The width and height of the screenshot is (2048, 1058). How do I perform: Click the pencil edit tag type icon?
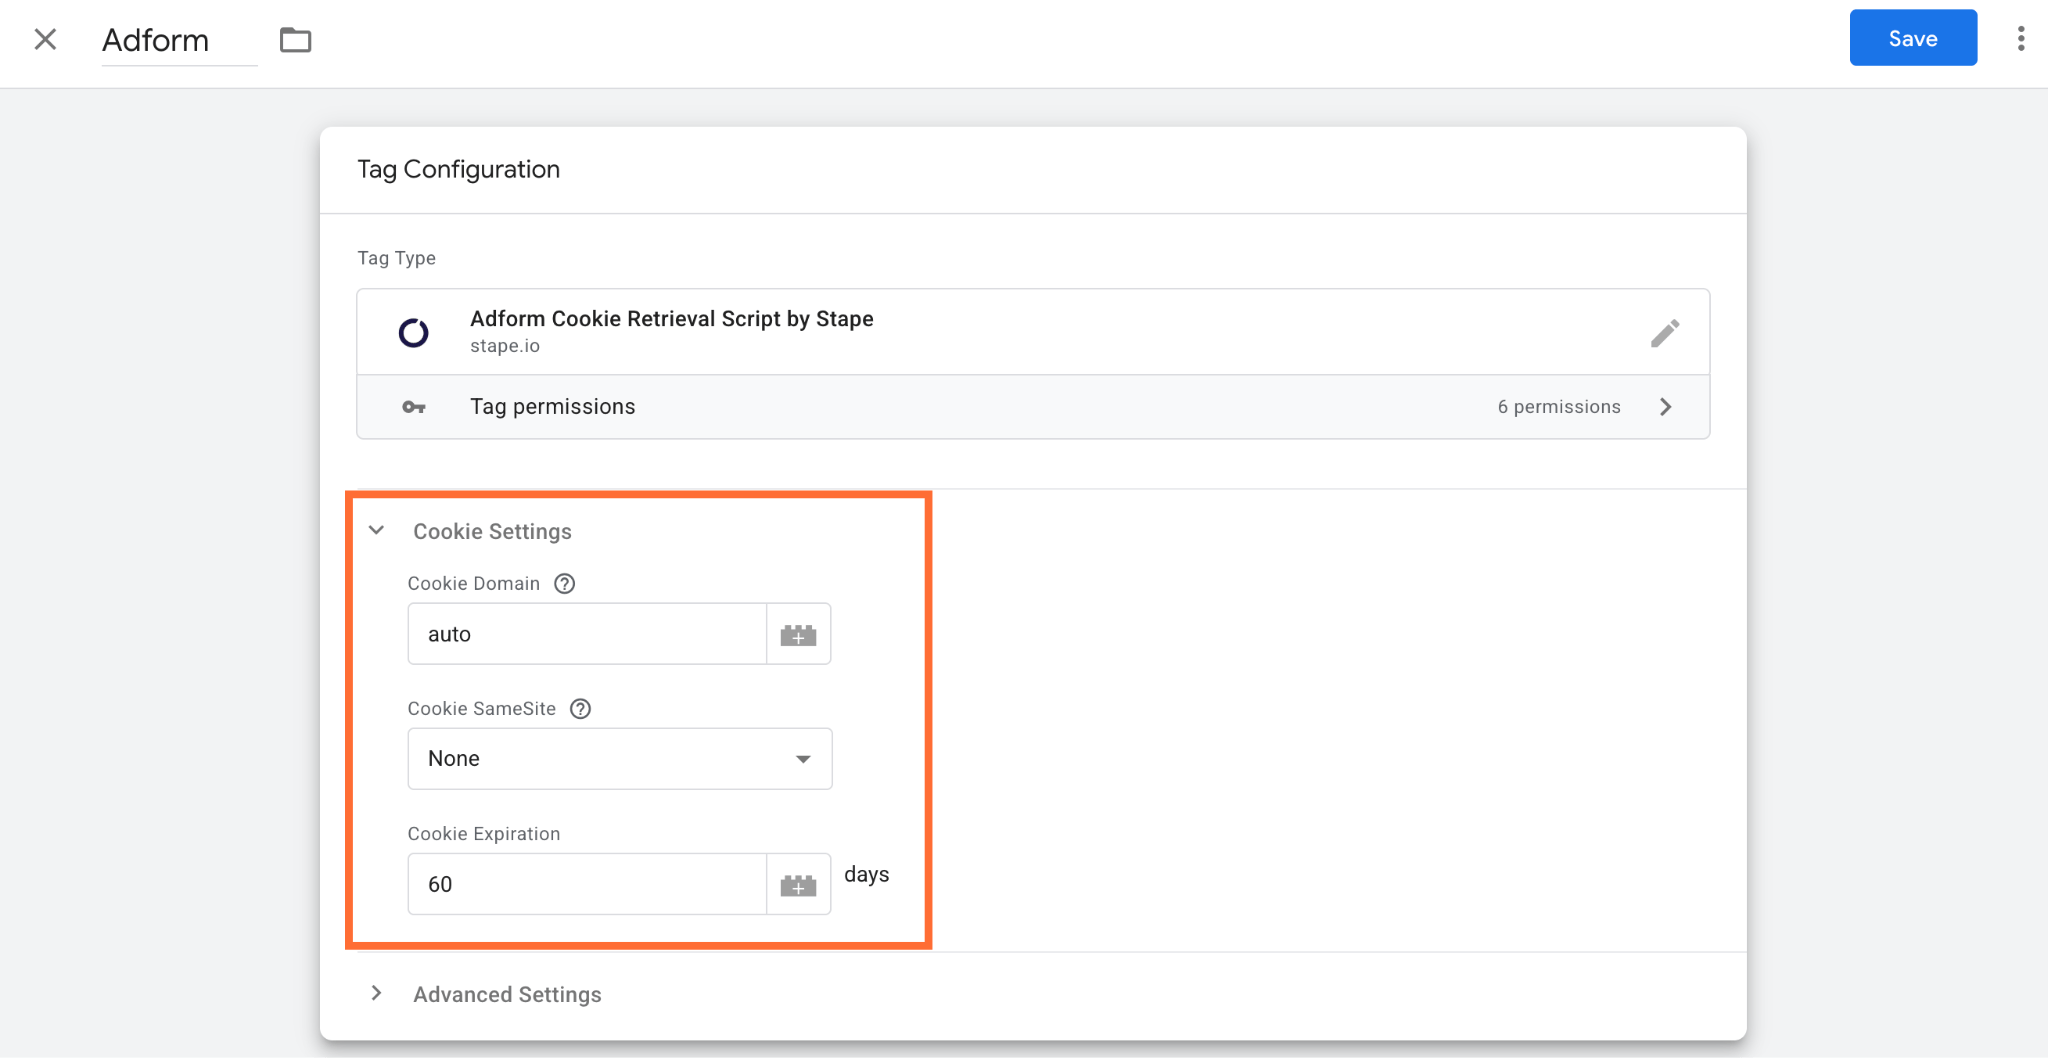point(1665,333)
